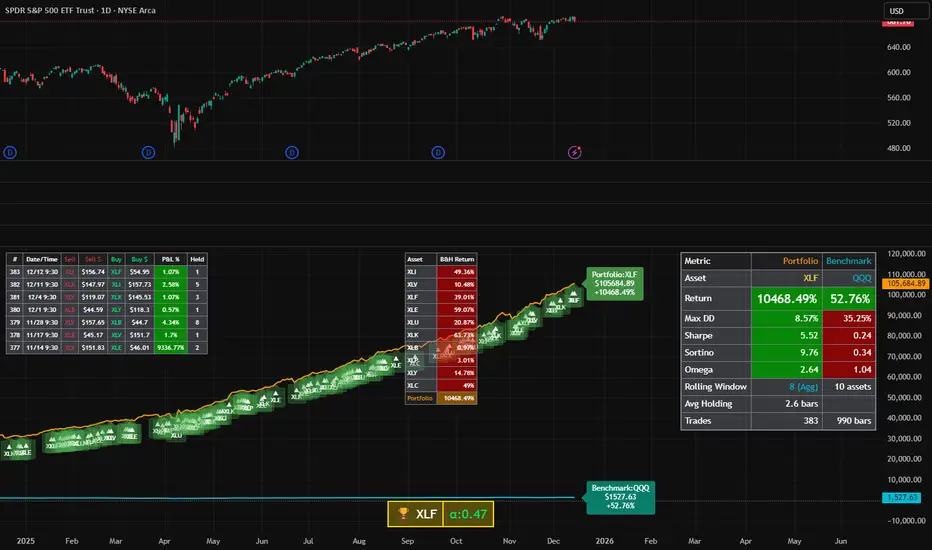Click the Portfolio:XLF $105684.89 label
This screenshot has height=550, width=932.
tap(614, 284)
